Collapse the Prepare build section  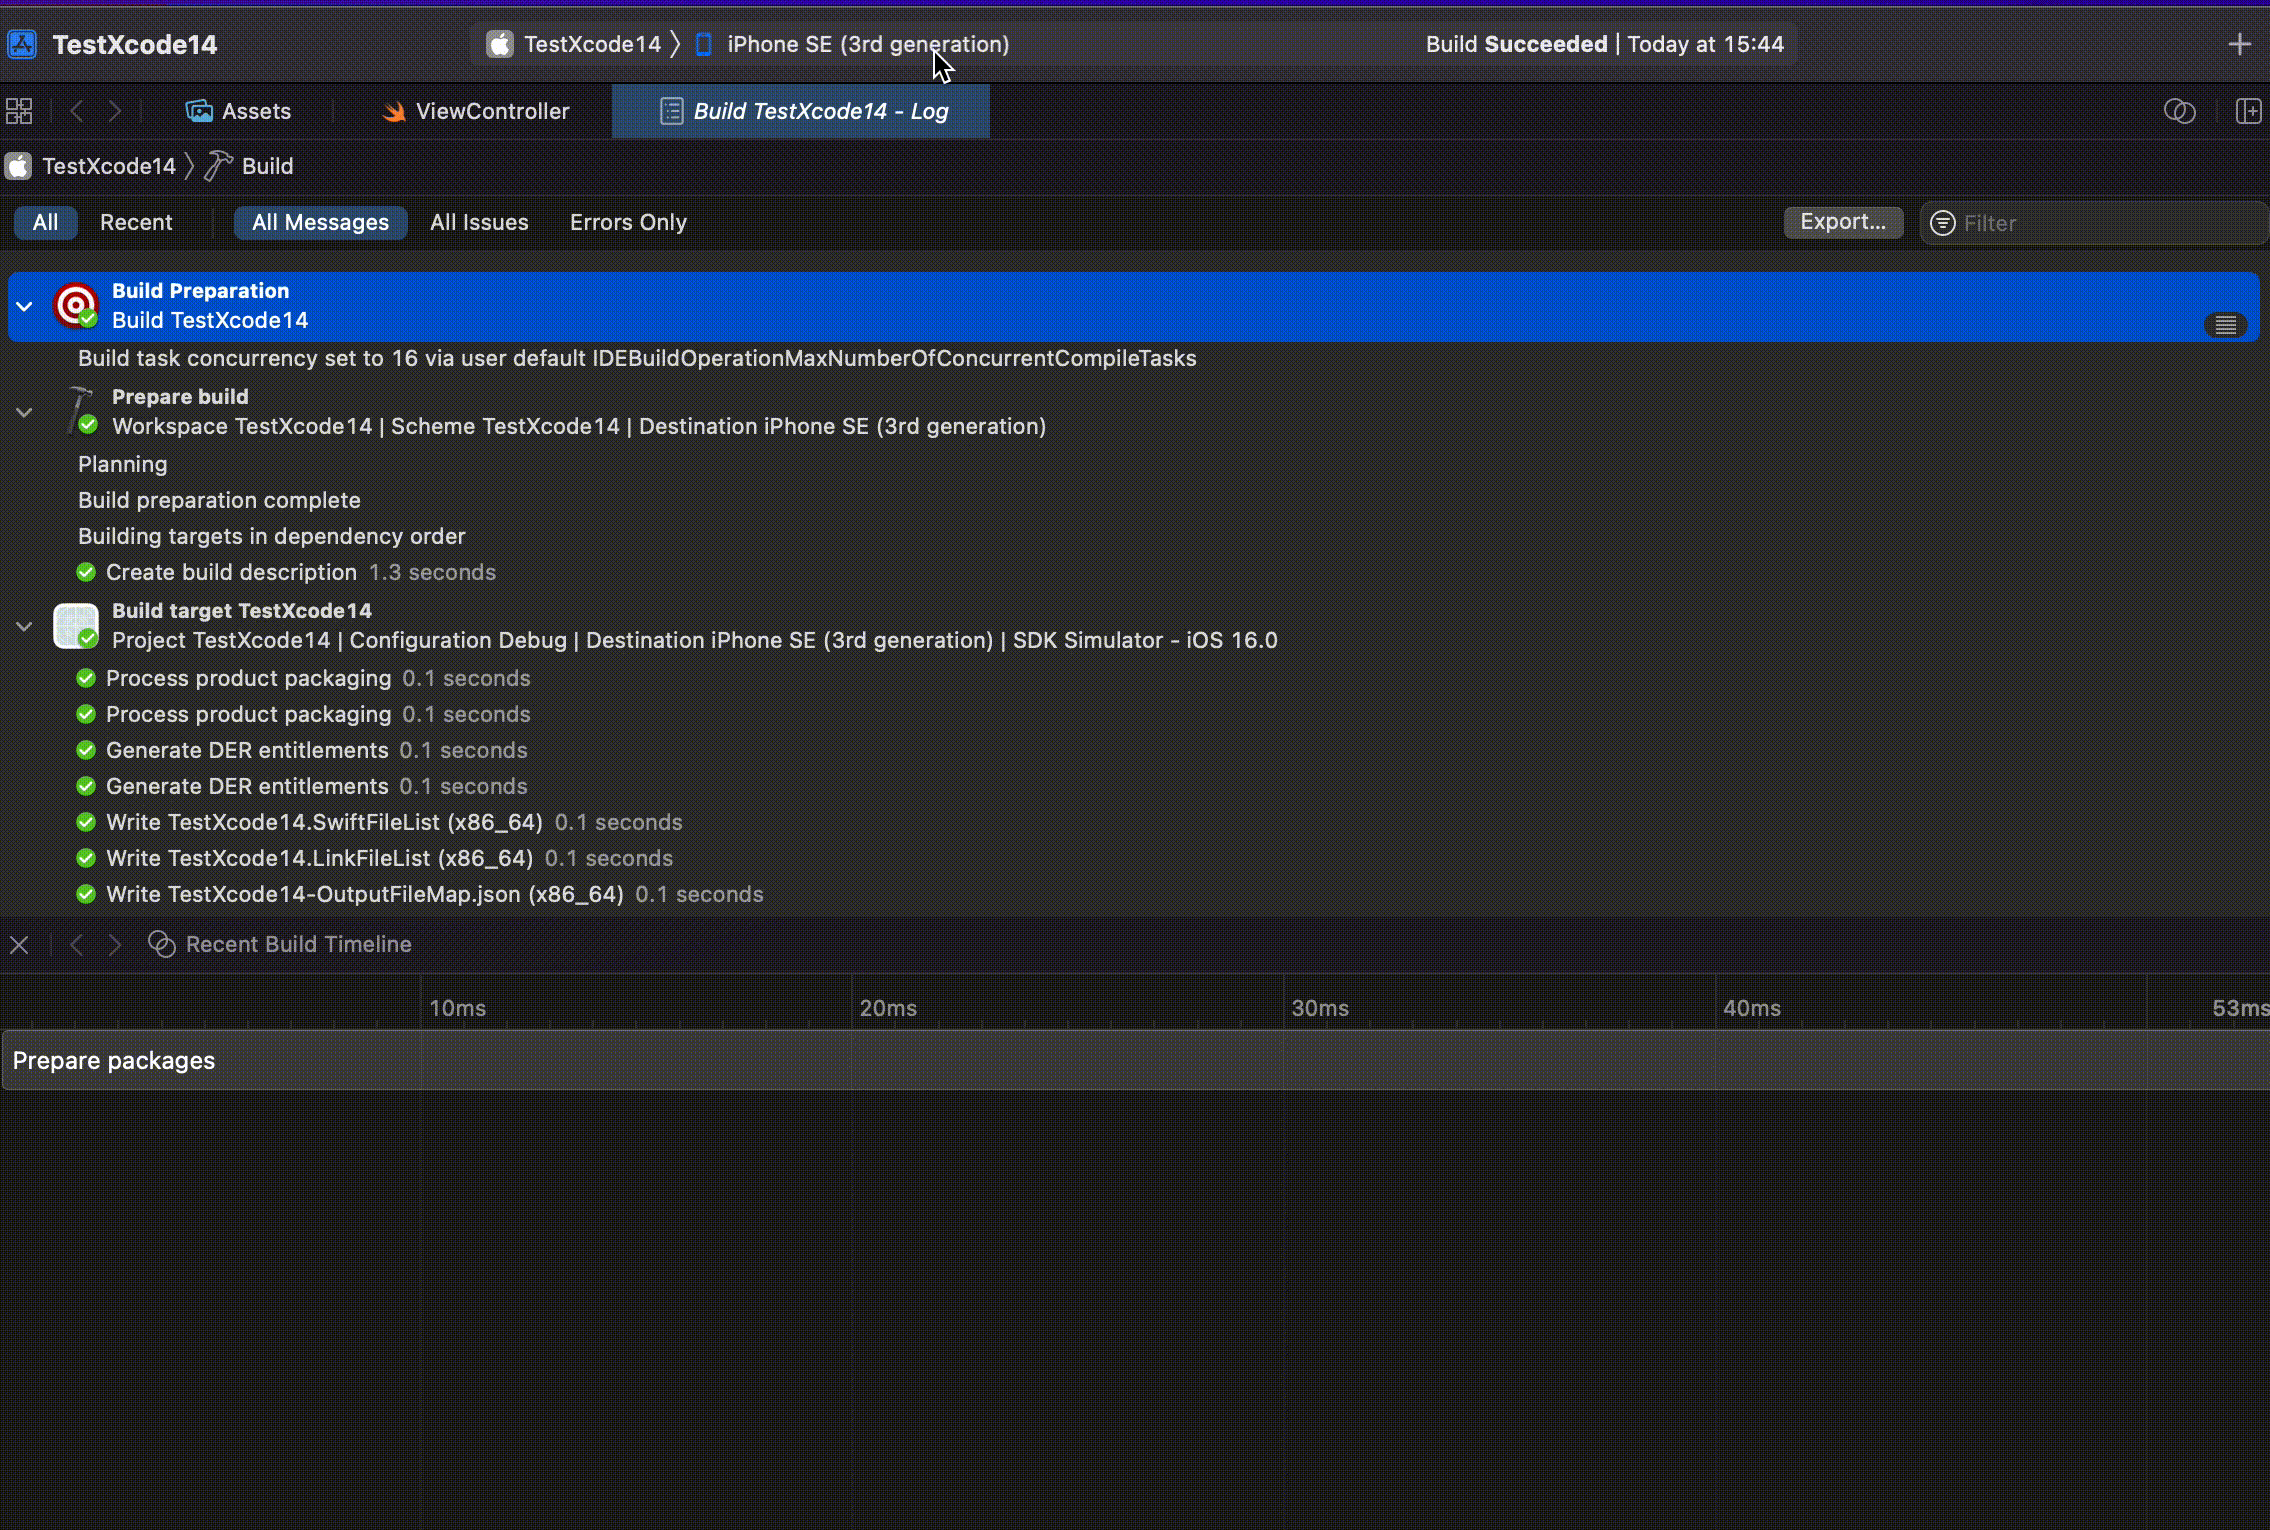(x=25, y=412)
